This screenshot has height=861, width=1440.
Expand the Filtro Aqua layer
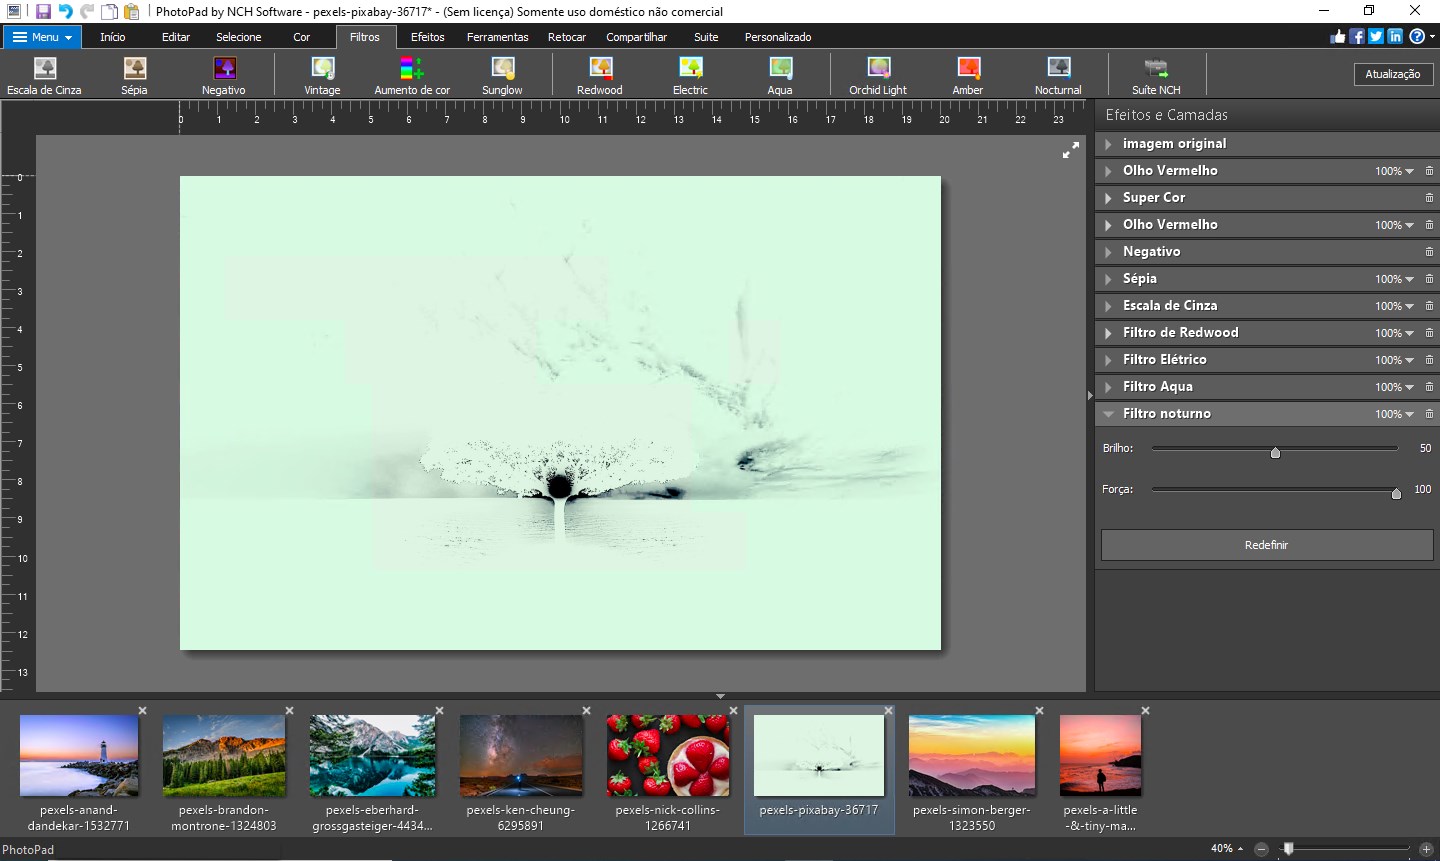(1108, 387)
